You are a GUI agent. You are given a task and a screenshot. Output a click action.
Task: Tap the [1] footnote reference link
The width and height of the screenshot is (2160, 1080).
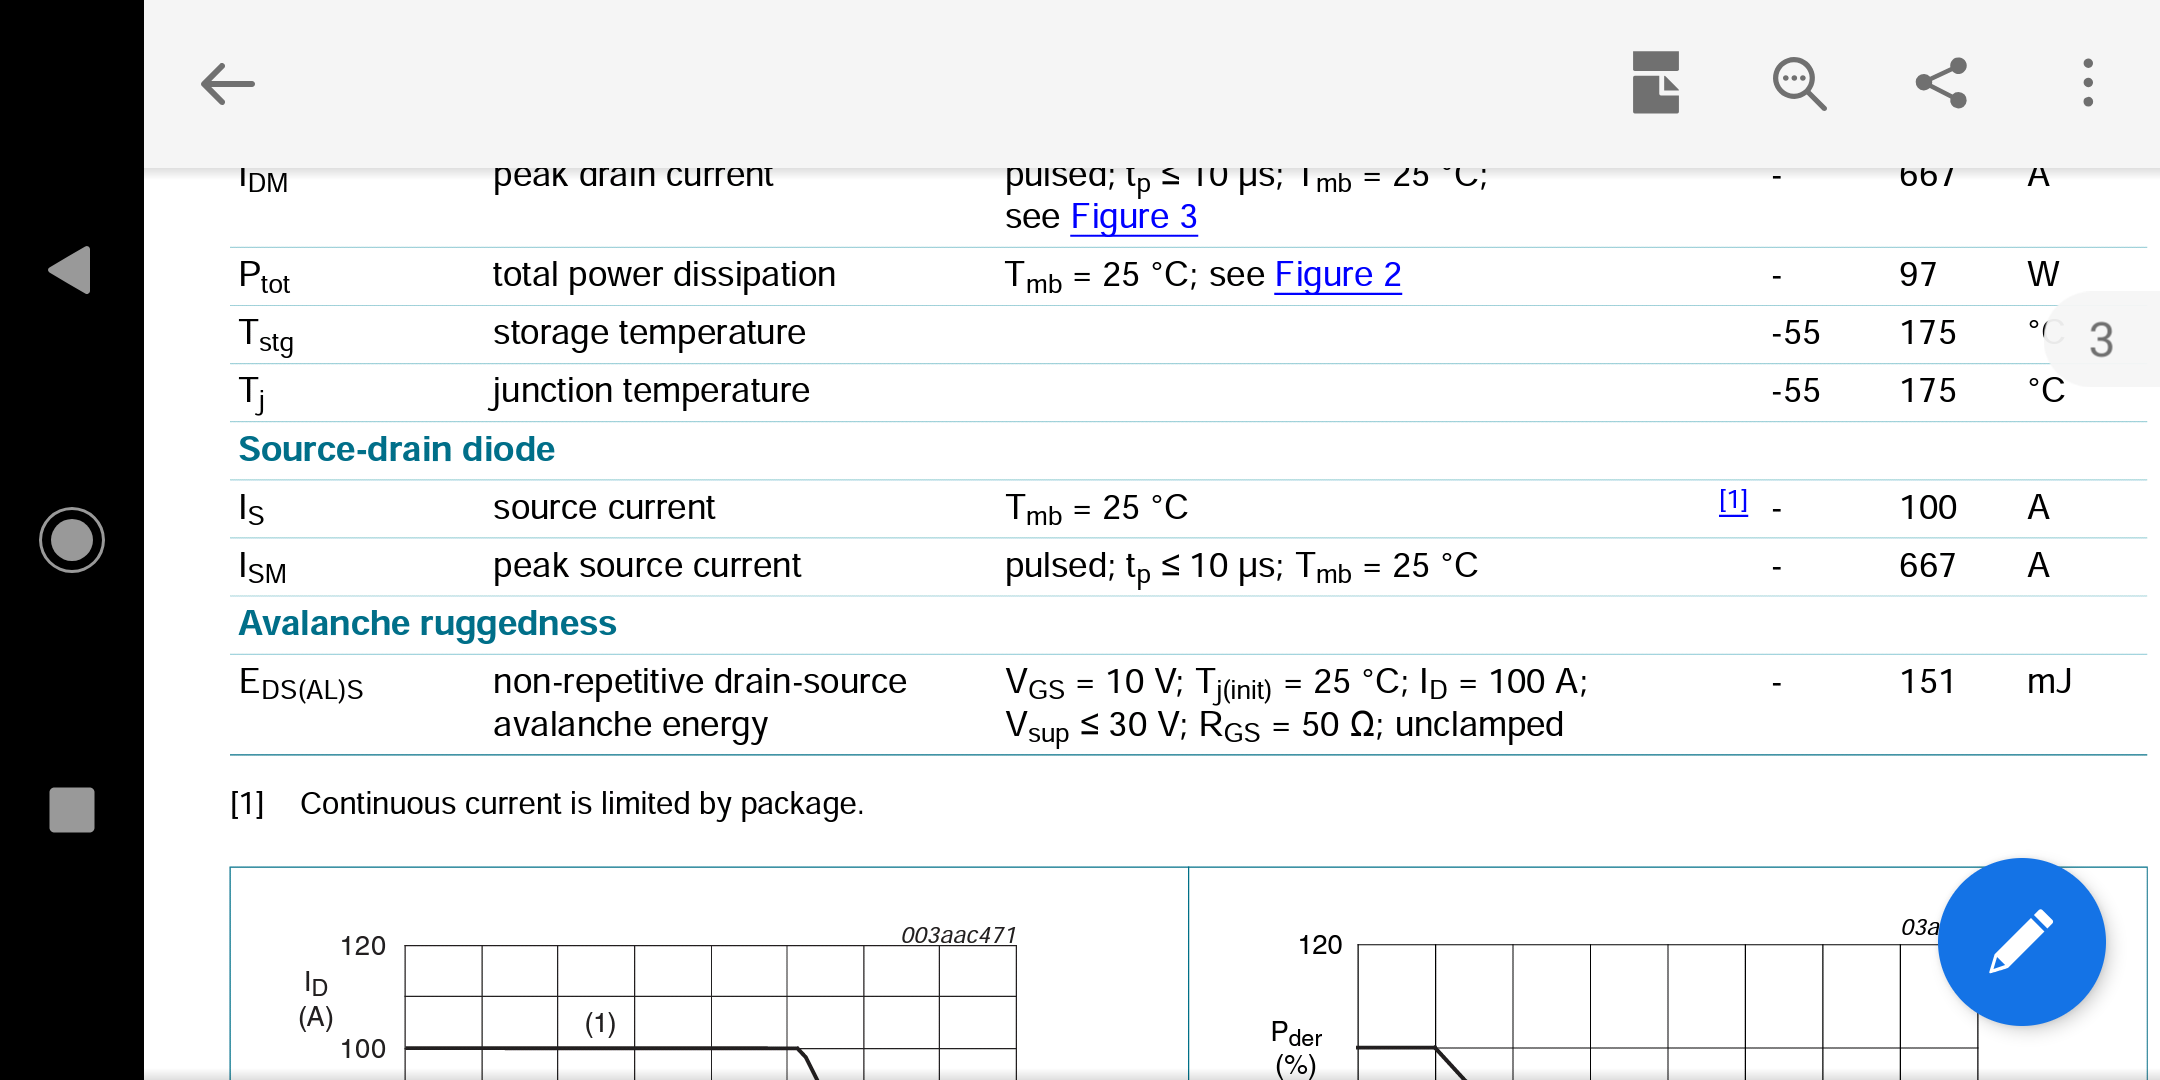(1733, 501)
